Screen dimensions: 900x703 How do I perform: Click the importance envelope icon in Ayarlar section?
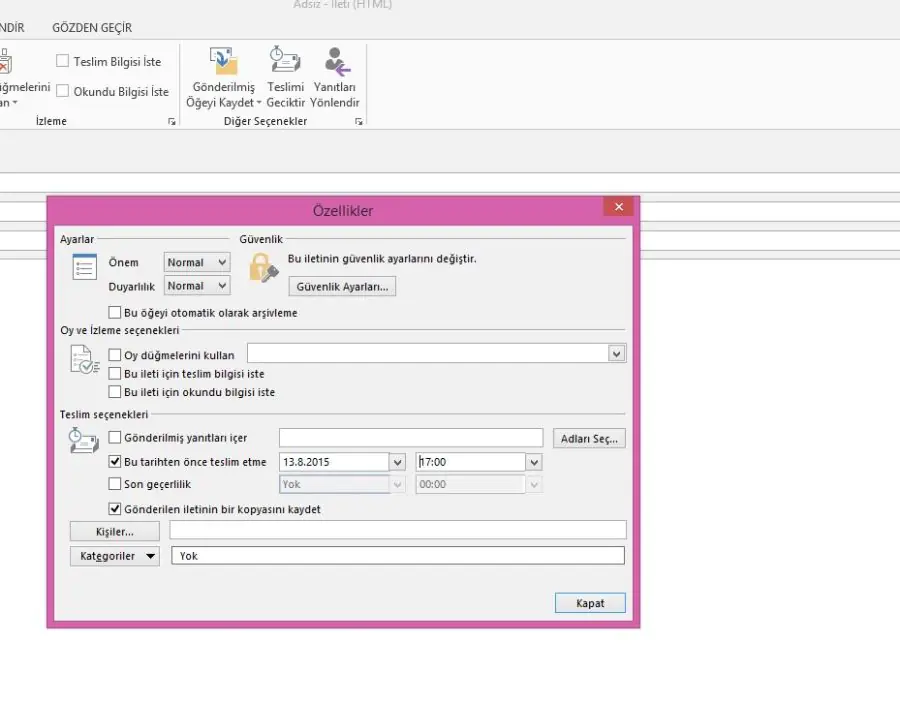[82, 265]
